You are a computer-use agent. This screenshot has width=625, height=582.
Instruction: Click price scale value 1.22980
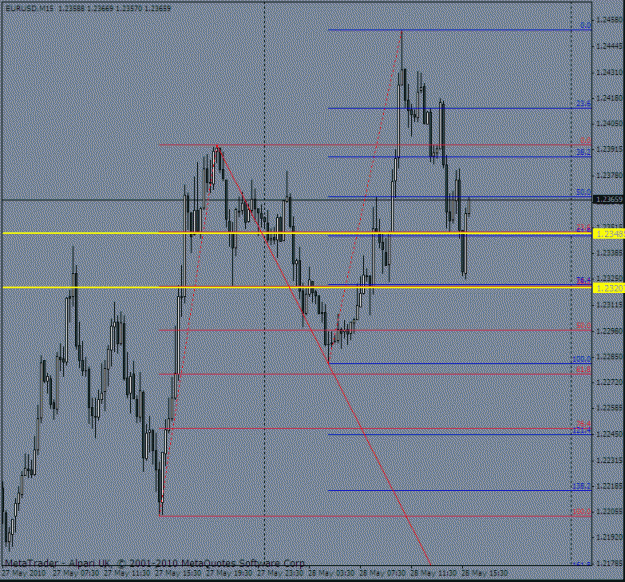point(610,330)
